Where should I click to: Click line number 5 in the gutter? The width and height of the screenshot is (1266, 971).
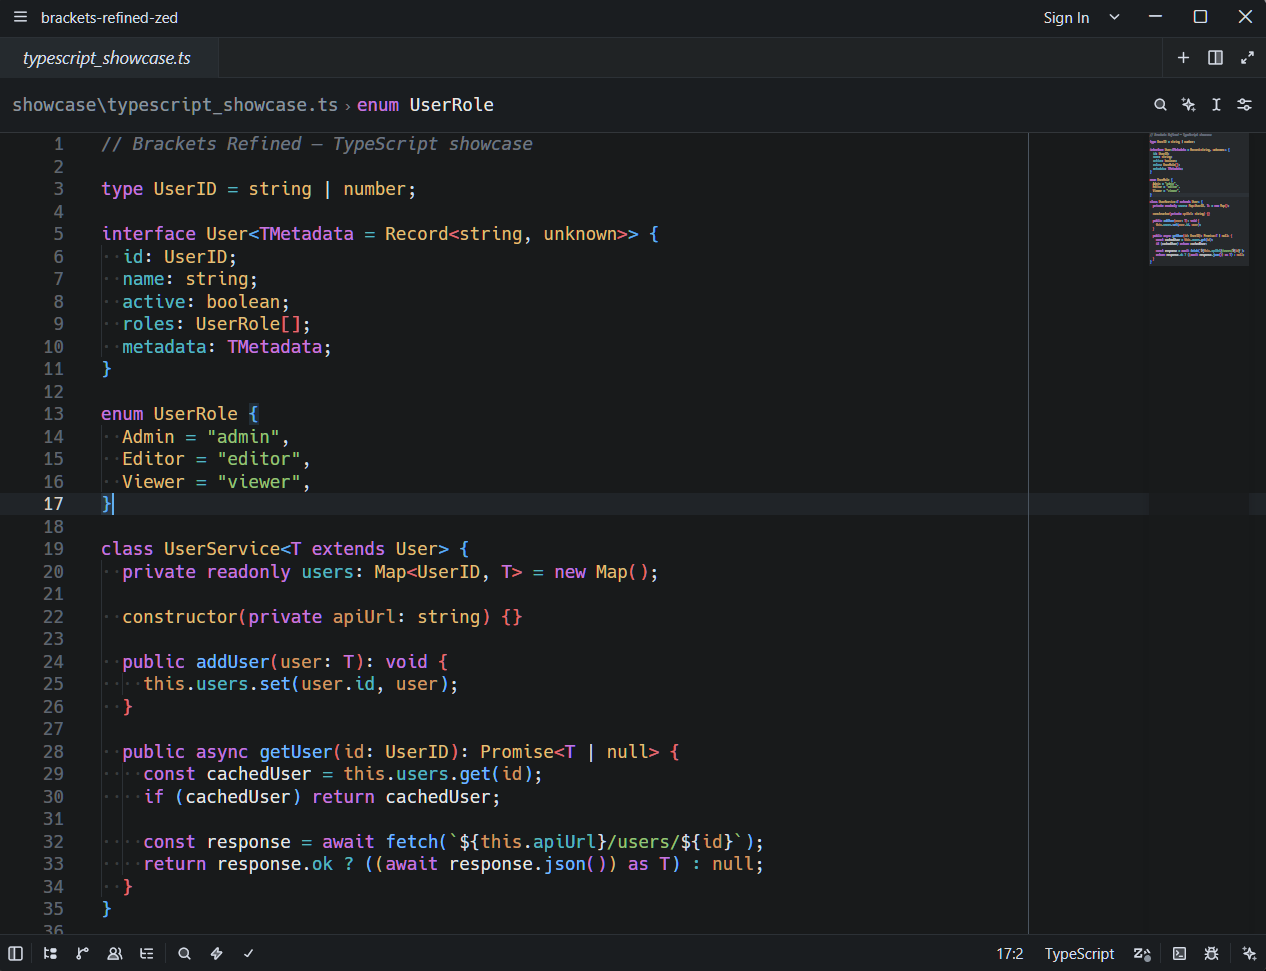(x=58, y=234)
